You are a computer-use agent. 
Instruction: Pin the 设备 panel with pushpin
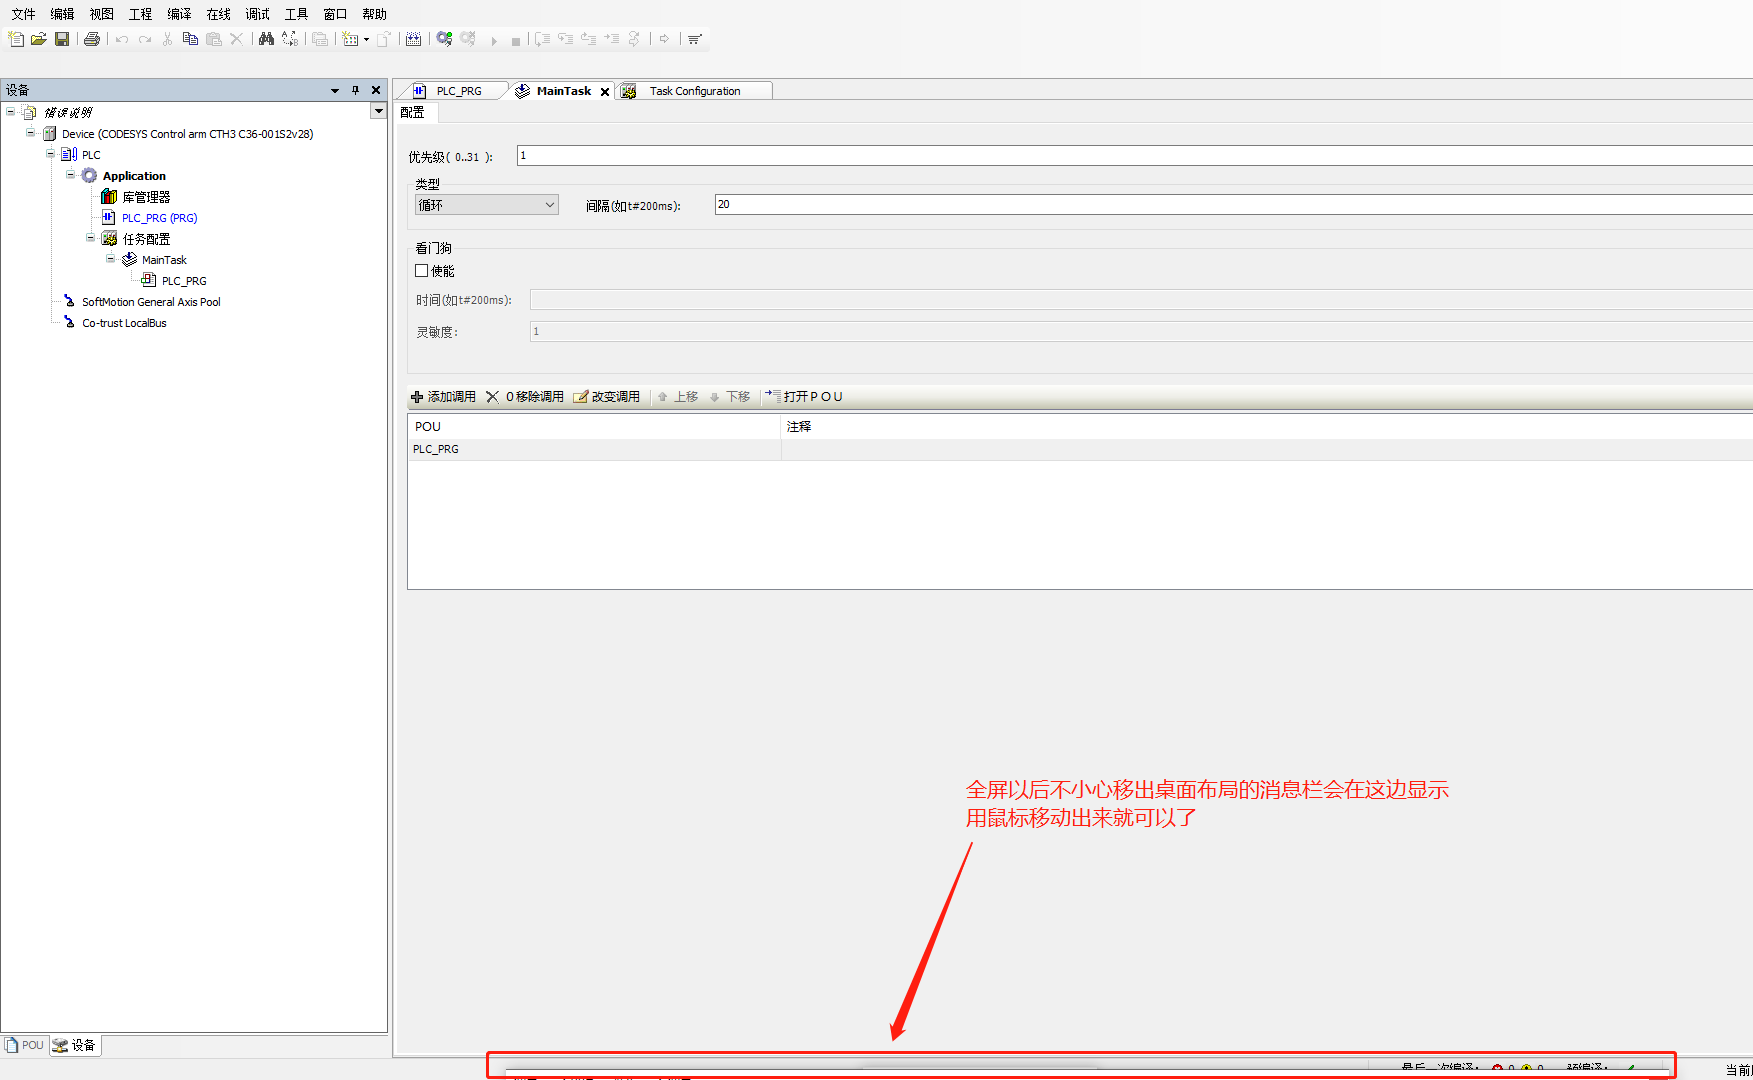pyautogui.click(x=355, y=90)
